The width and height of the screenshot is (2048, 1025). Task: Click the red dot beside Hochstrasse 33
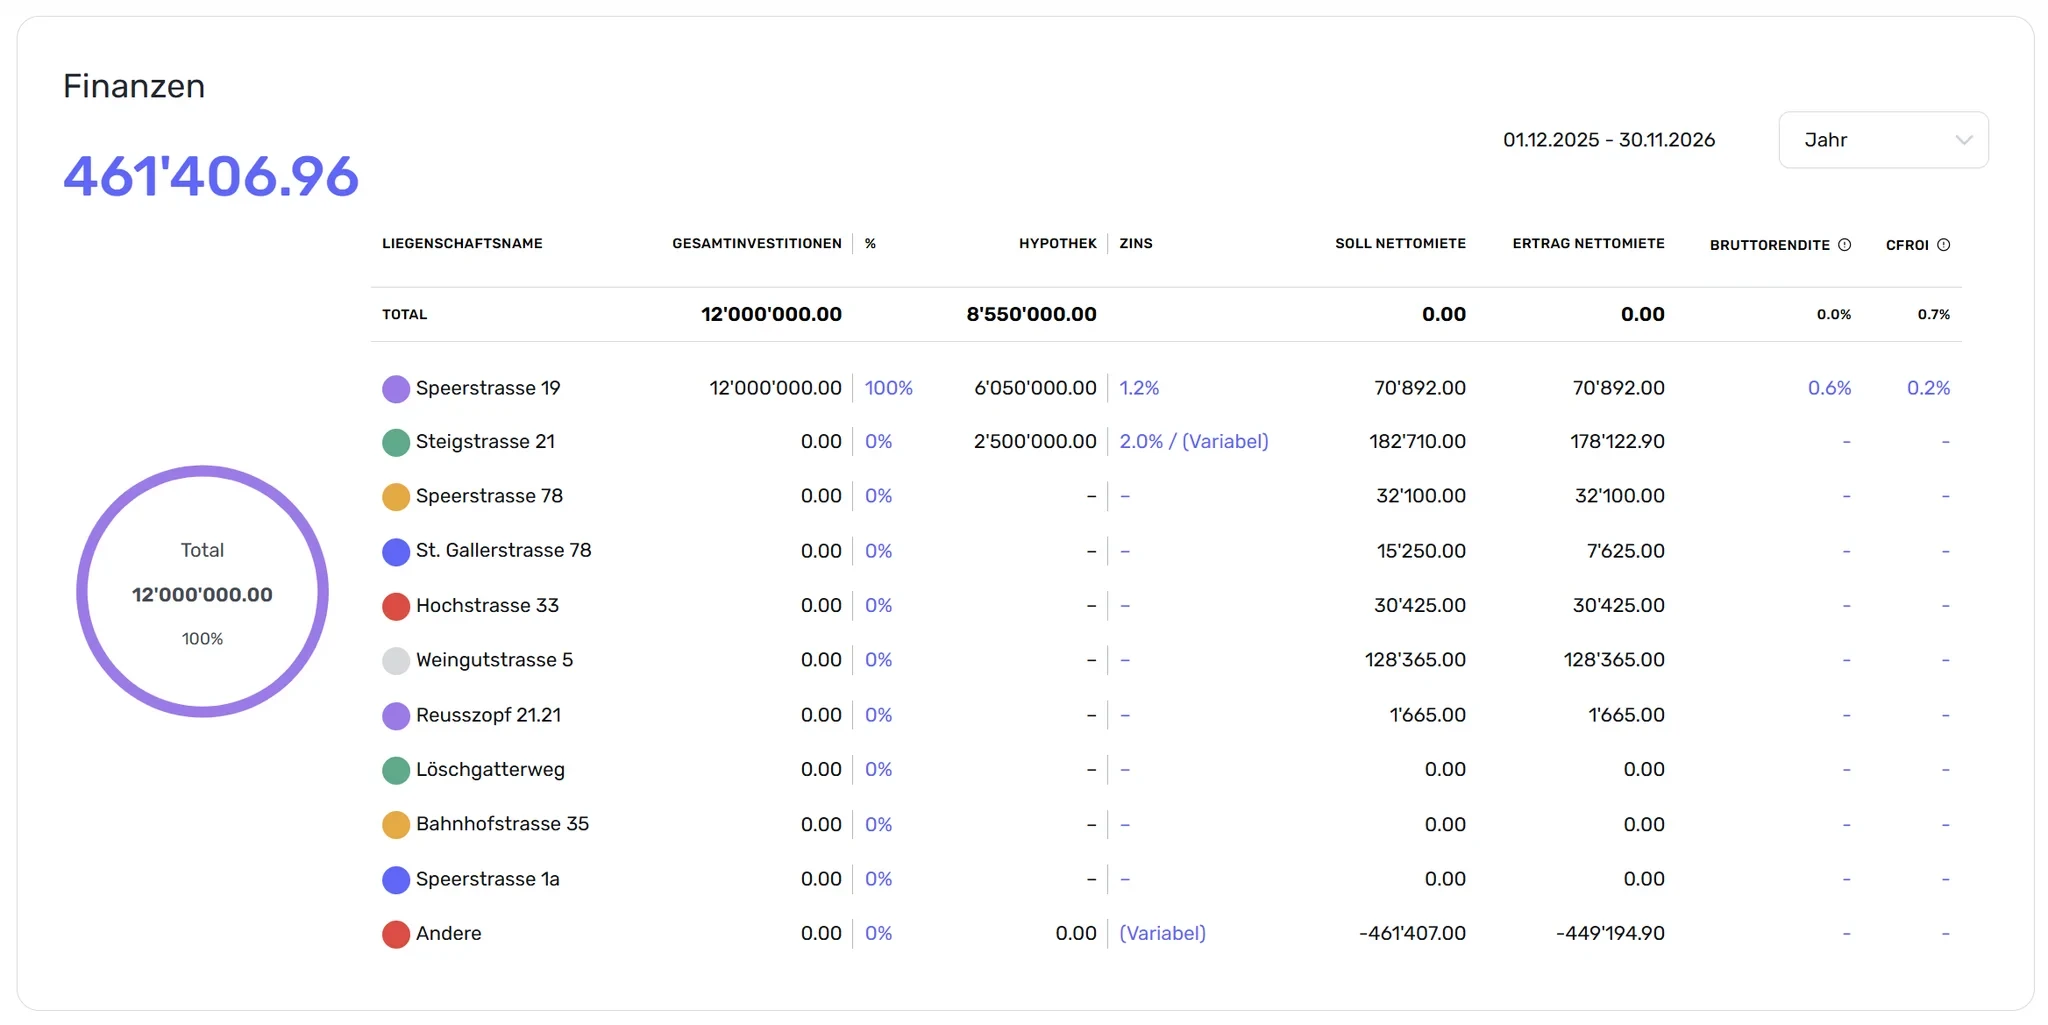point(396,606)
